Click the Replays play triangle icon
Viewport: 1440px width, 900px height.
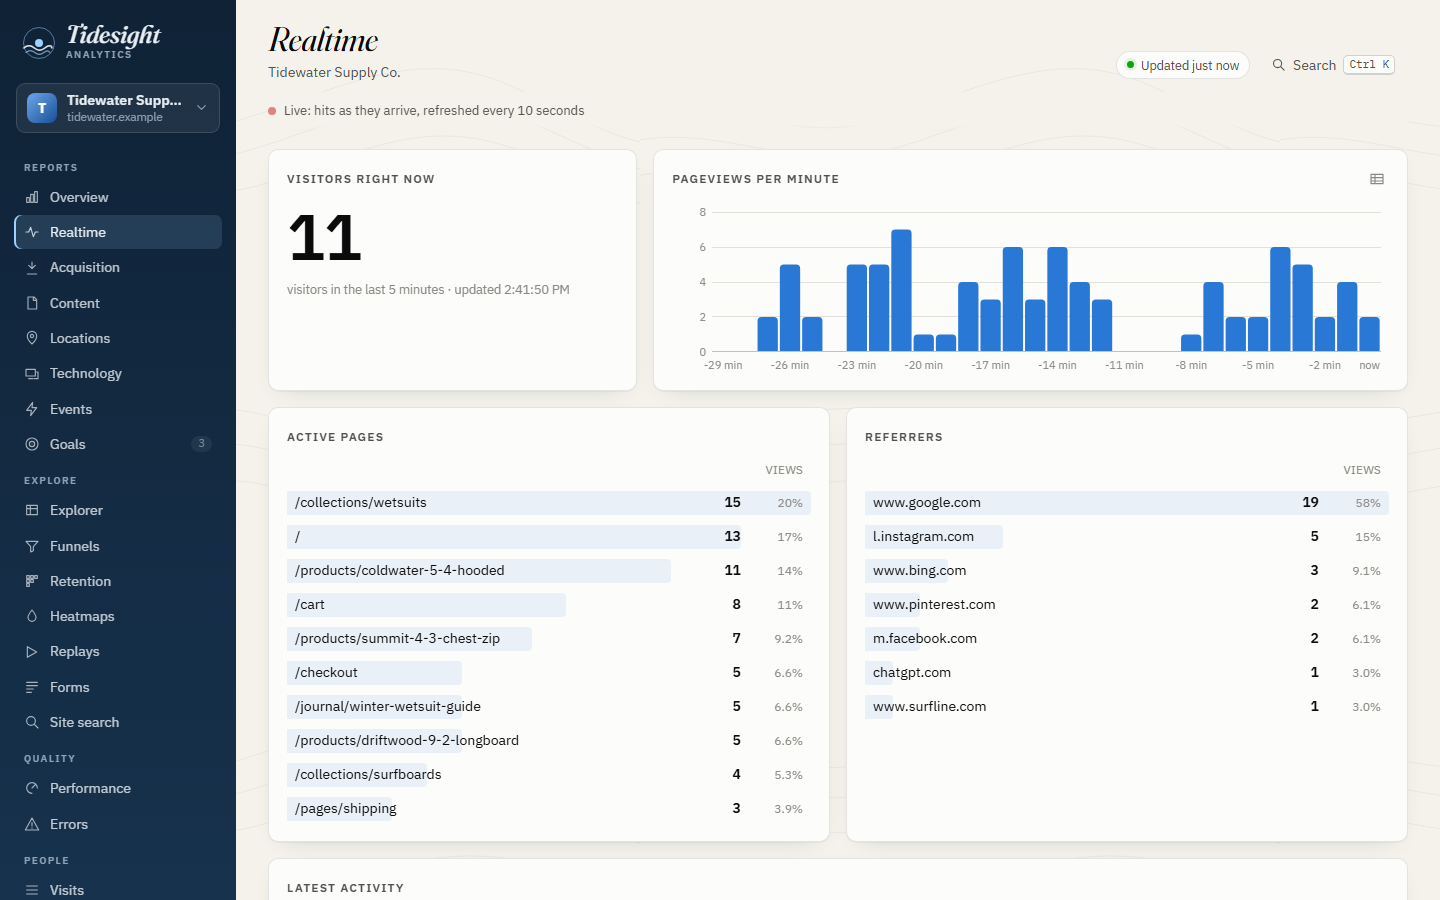[32, 651]
